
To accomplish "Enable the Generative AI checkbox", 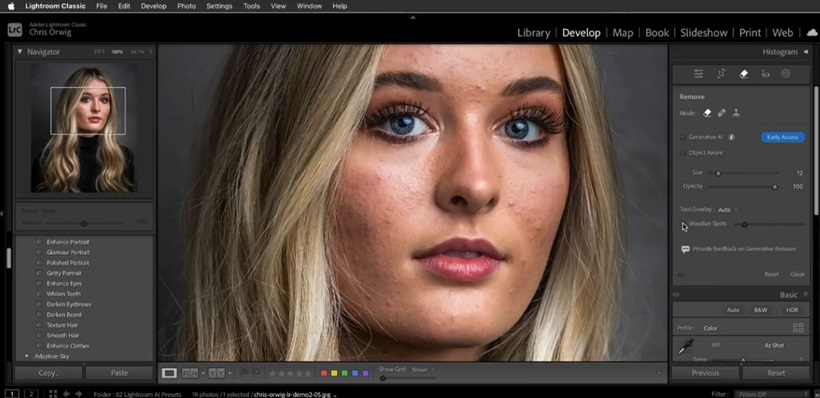I will (x=682, y=137).
